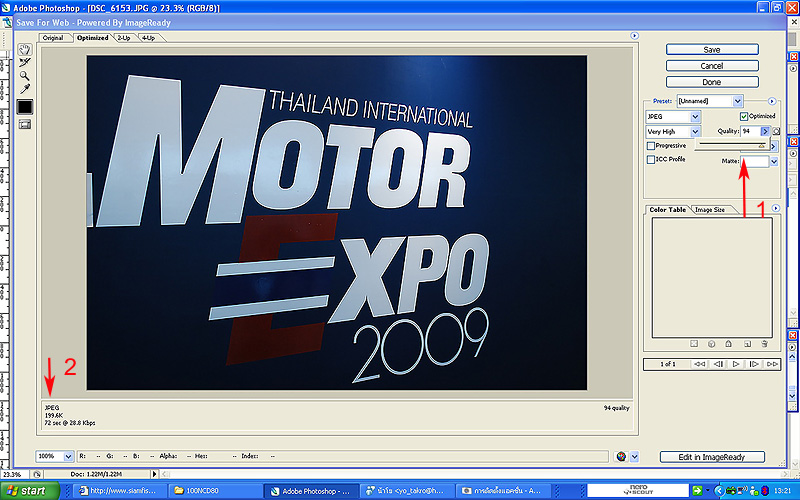Screen dimensions: 800x500
Task: Switch to the 4-Up tab
Action: tap(148, 38)
